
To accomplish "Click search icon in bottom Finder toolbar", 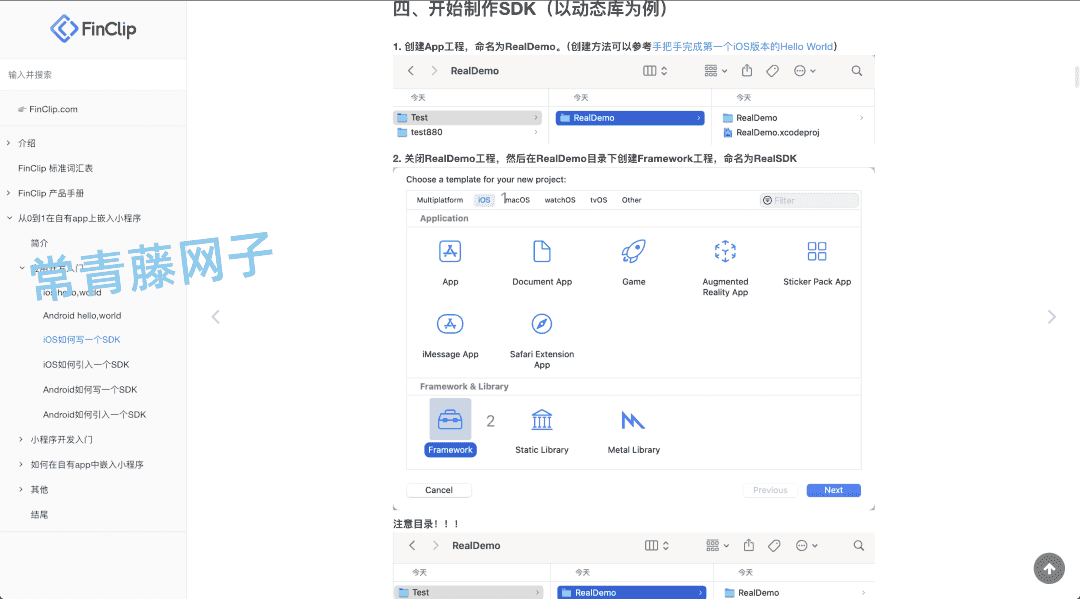I will pos(859,545).
